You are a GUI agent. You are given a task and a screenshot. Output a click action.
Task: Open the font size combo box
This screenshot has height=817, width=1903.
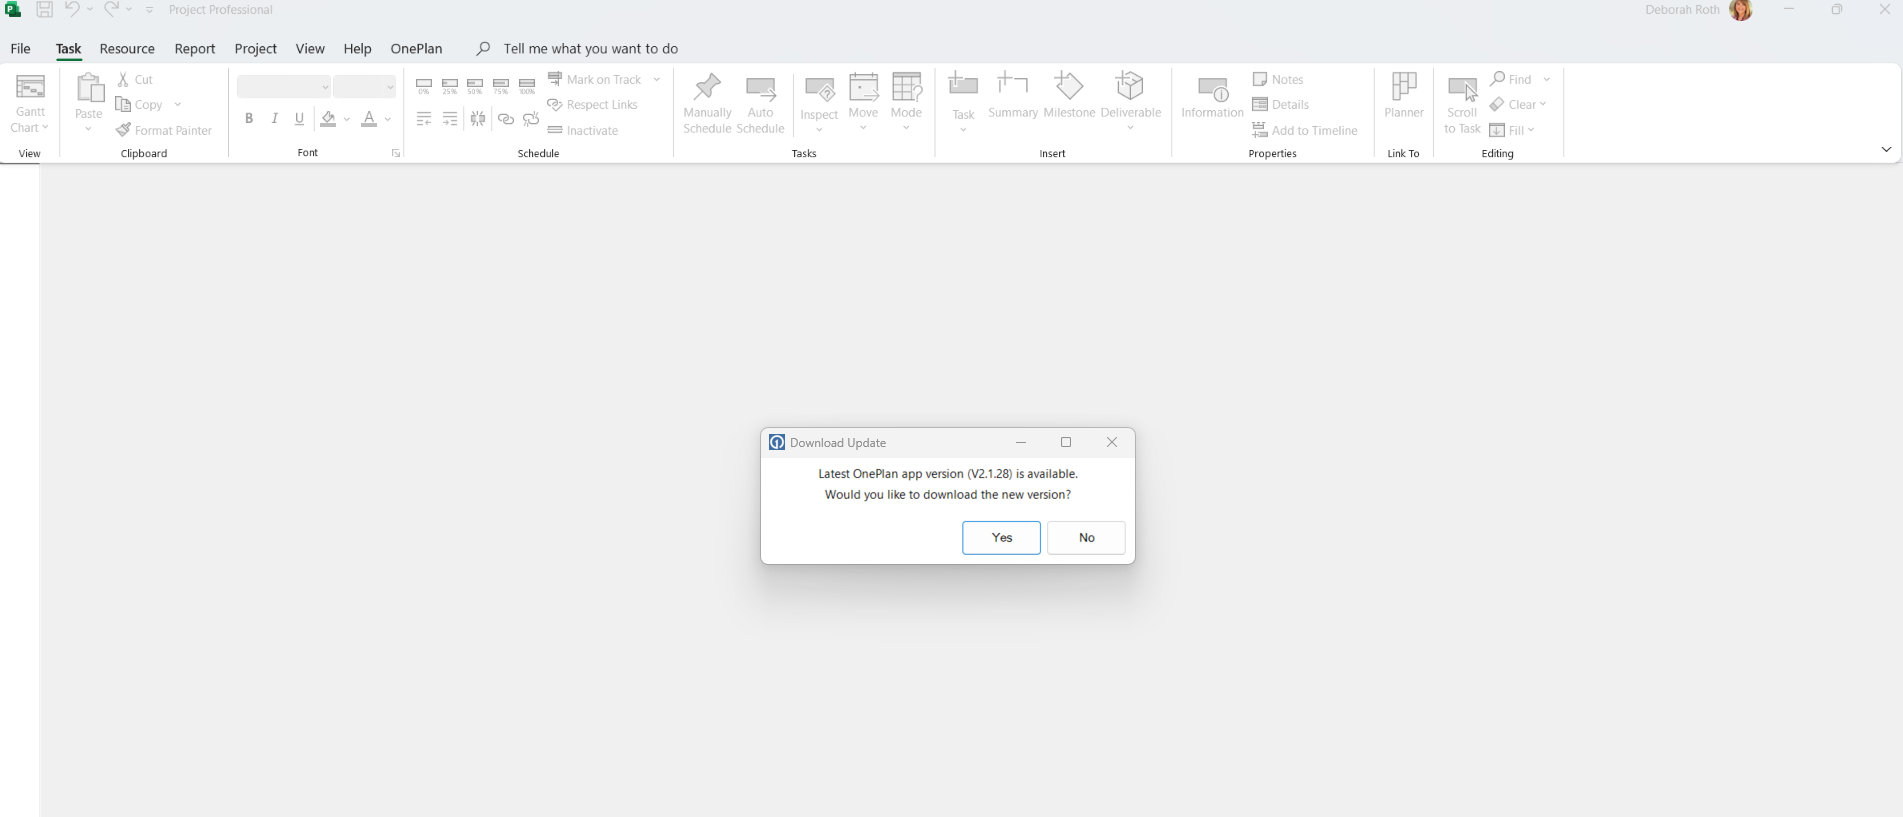click(365, 87)
